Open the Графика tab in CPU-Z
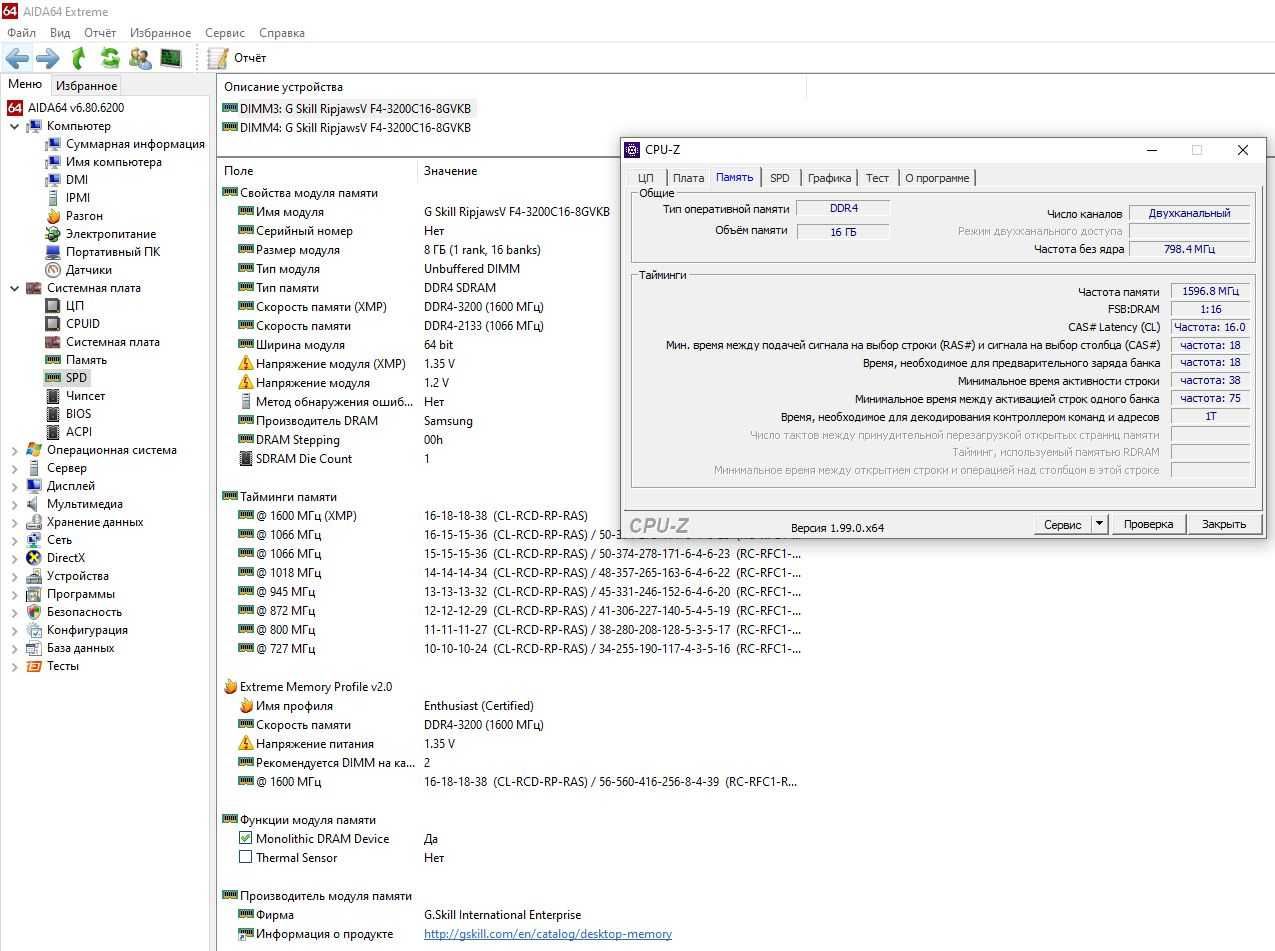1275x951 pixels. (x=830, y=178)
